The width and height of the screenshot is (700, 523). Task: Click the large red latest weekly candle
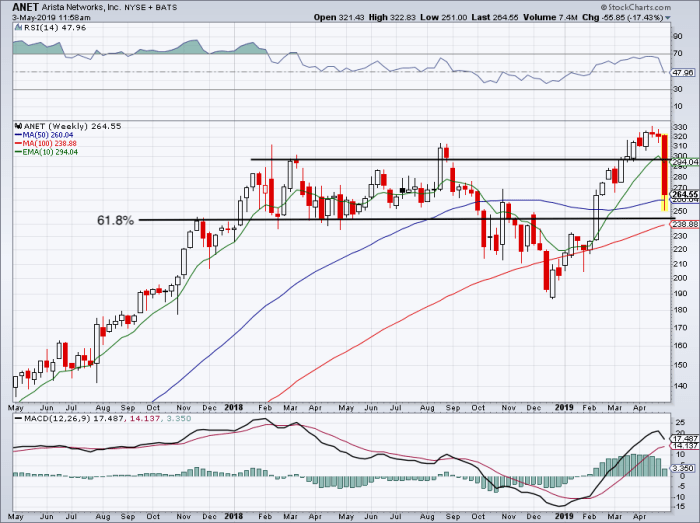tap(664, 165)
